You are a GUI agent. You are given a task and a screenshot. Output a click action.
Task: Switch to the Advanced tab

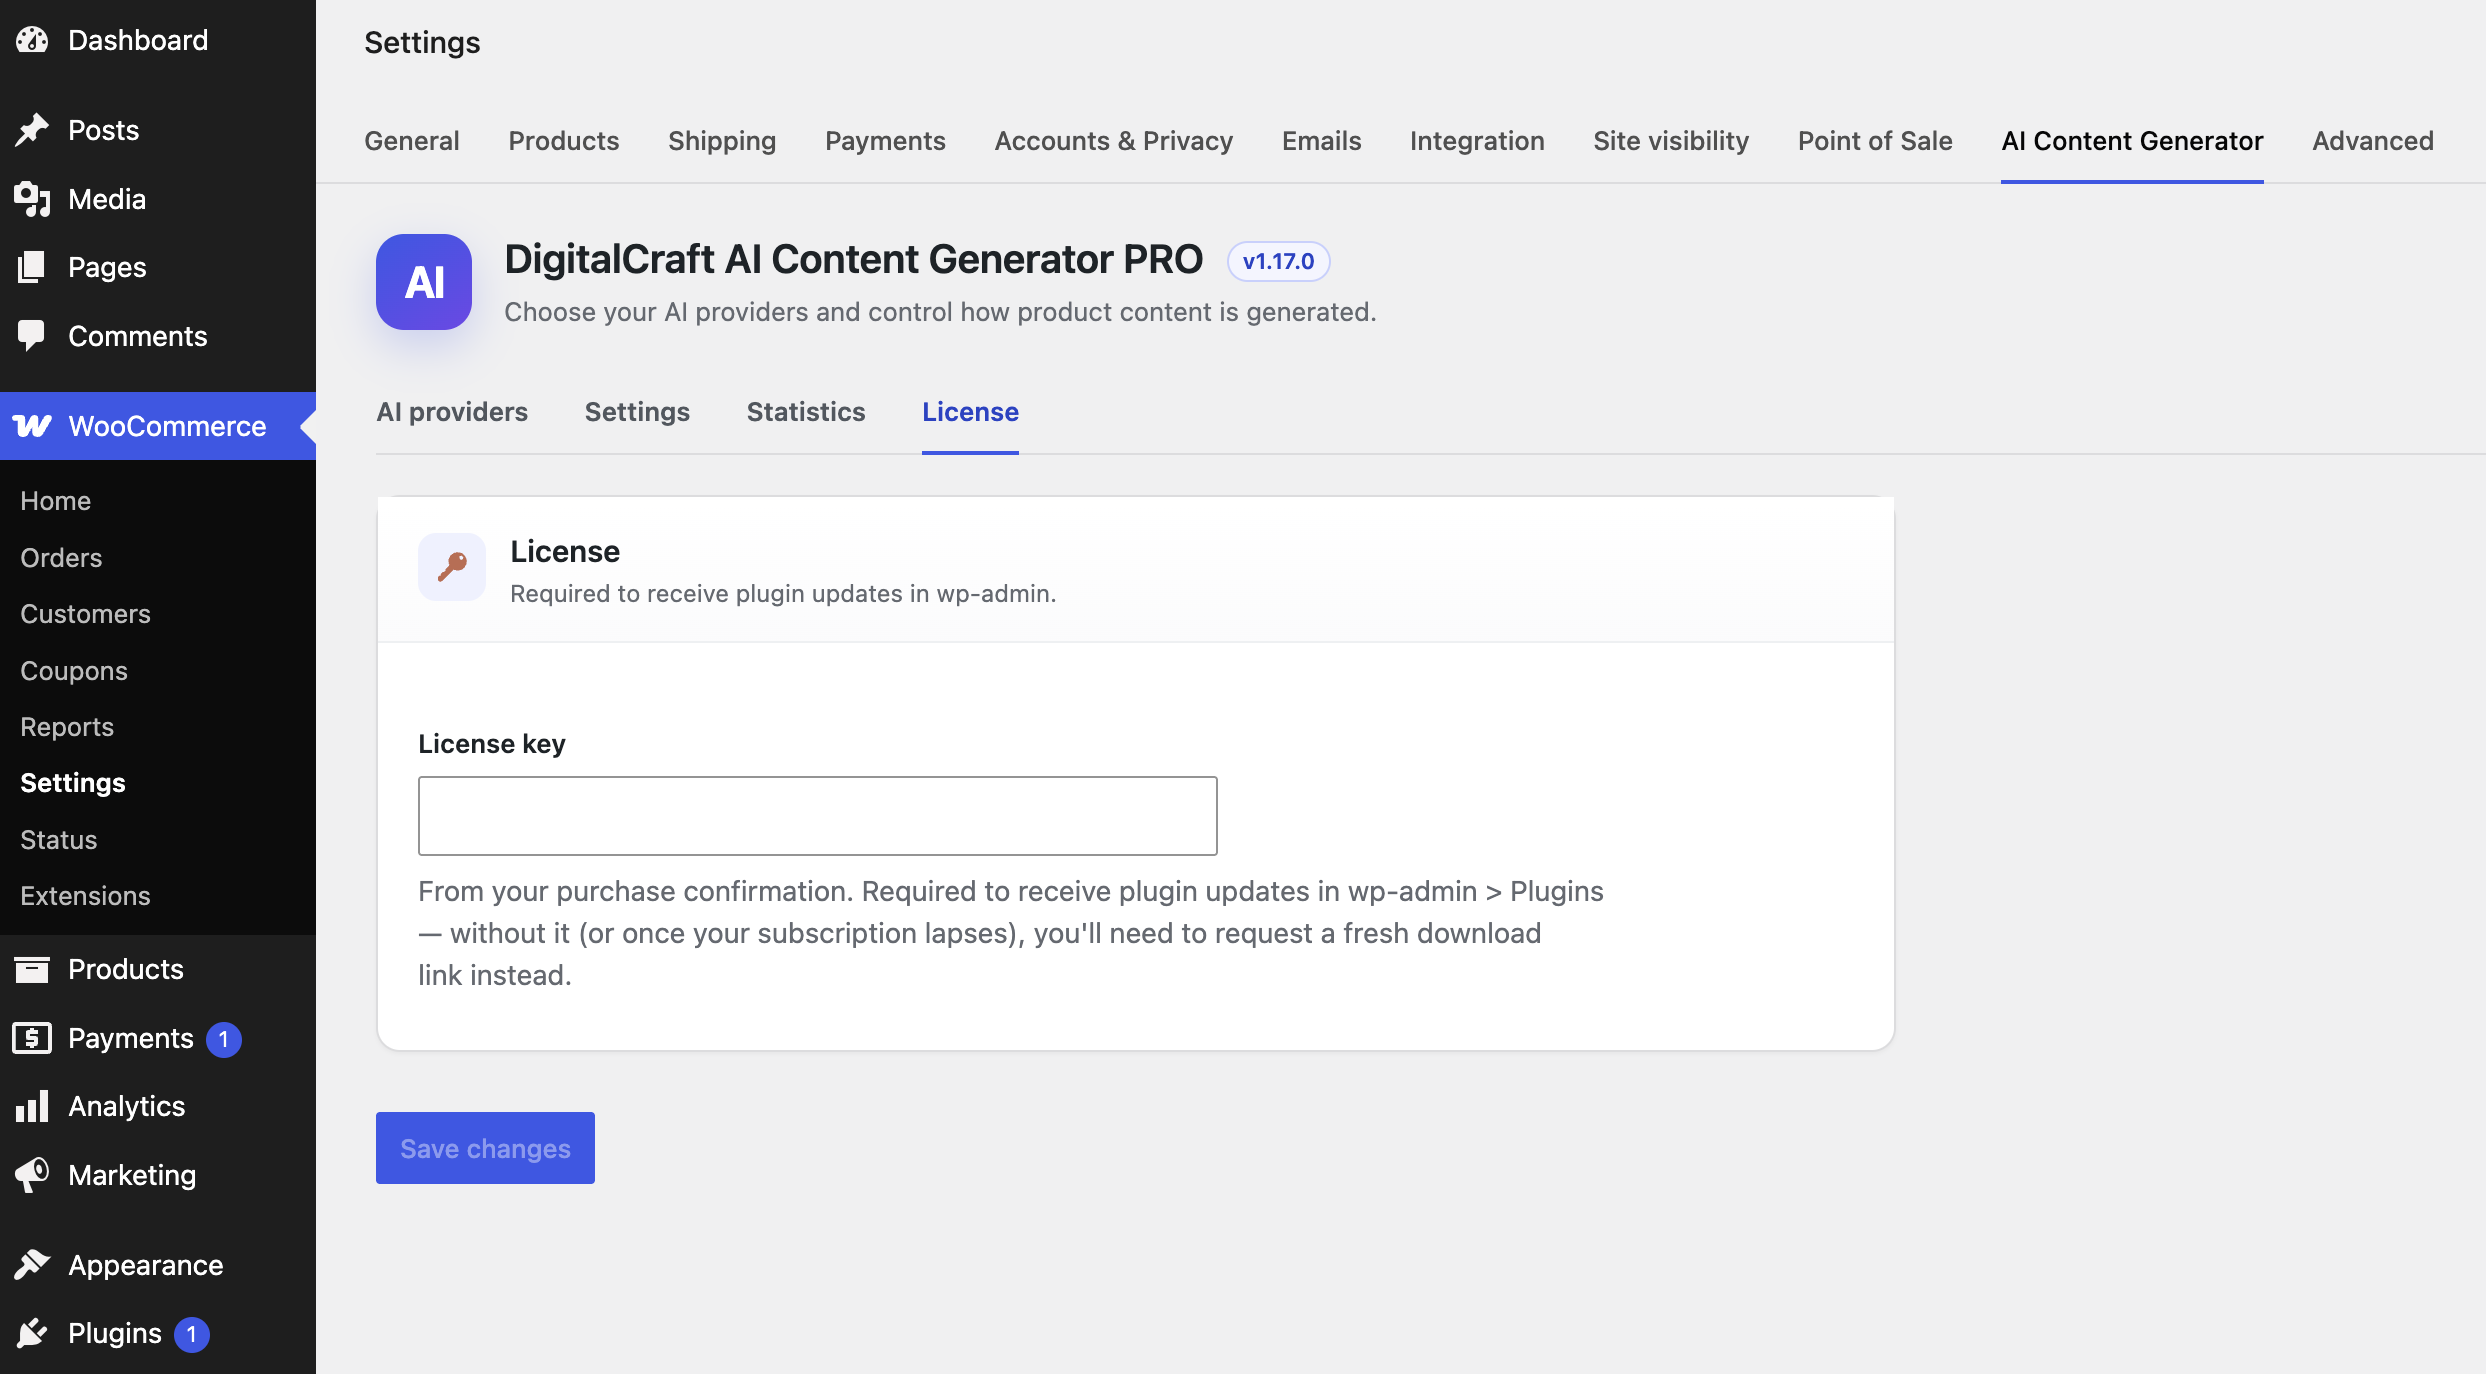click(2373, 141)
